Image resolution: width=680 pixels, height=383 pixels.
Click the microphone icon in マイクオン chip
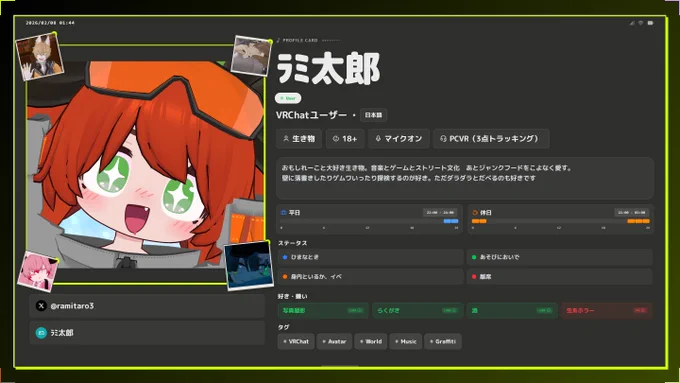(x=378, y=139)
